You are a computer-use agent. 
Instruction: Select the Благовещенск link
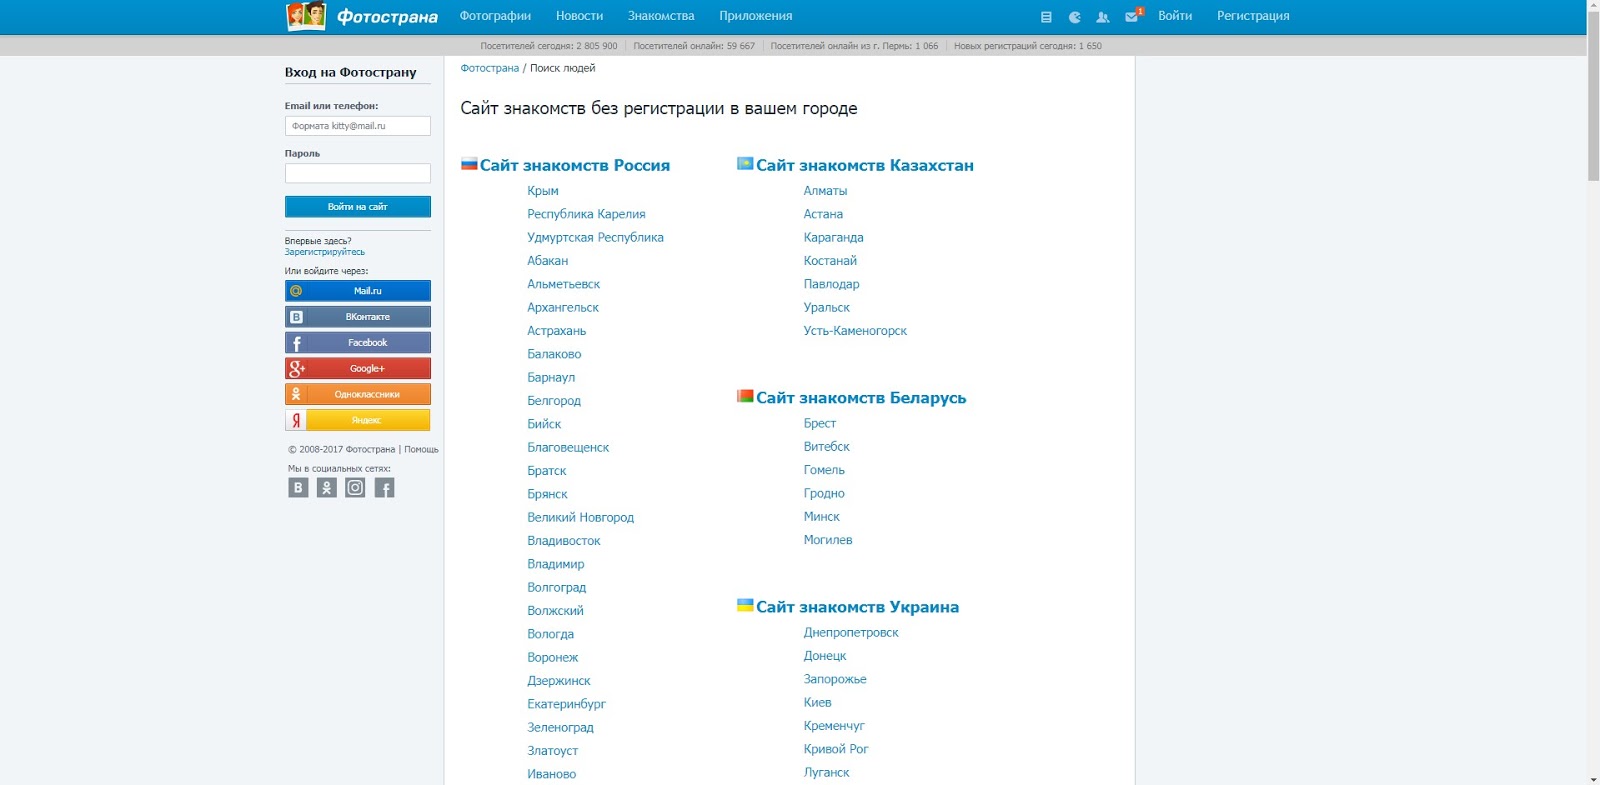pyautogui.click(x=568, y=448)
